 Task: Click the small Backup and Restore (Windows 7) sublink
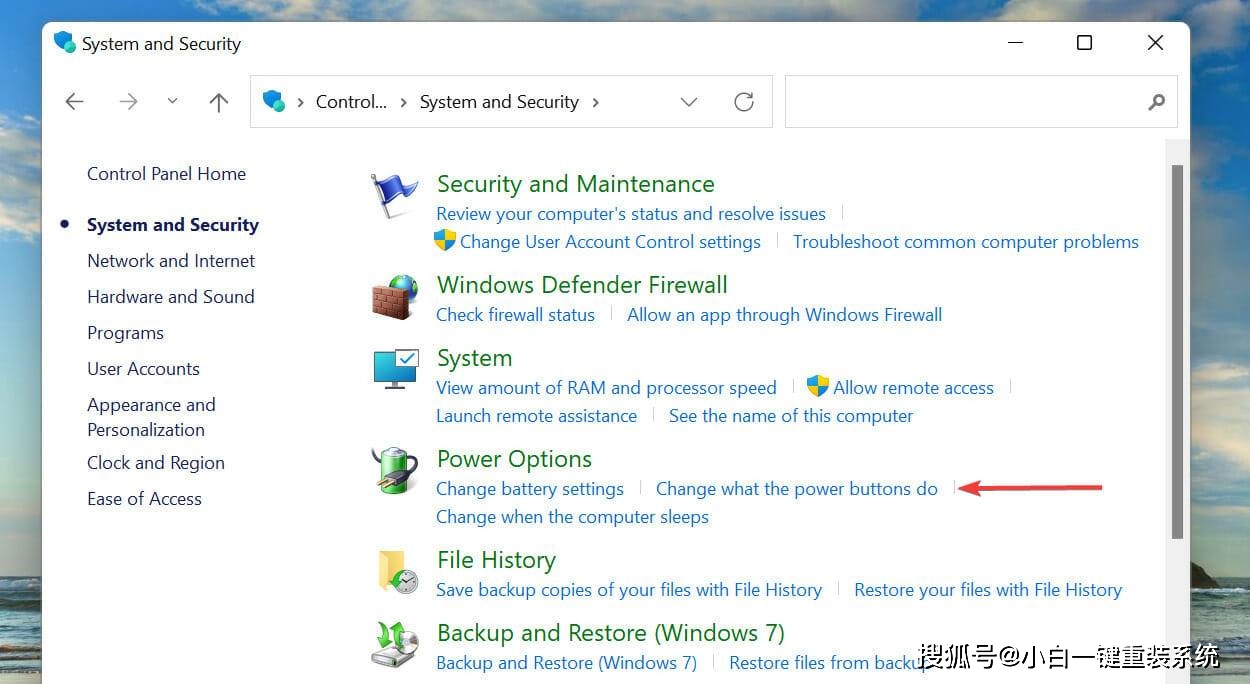pyautogui.click(x=566, y=663)
